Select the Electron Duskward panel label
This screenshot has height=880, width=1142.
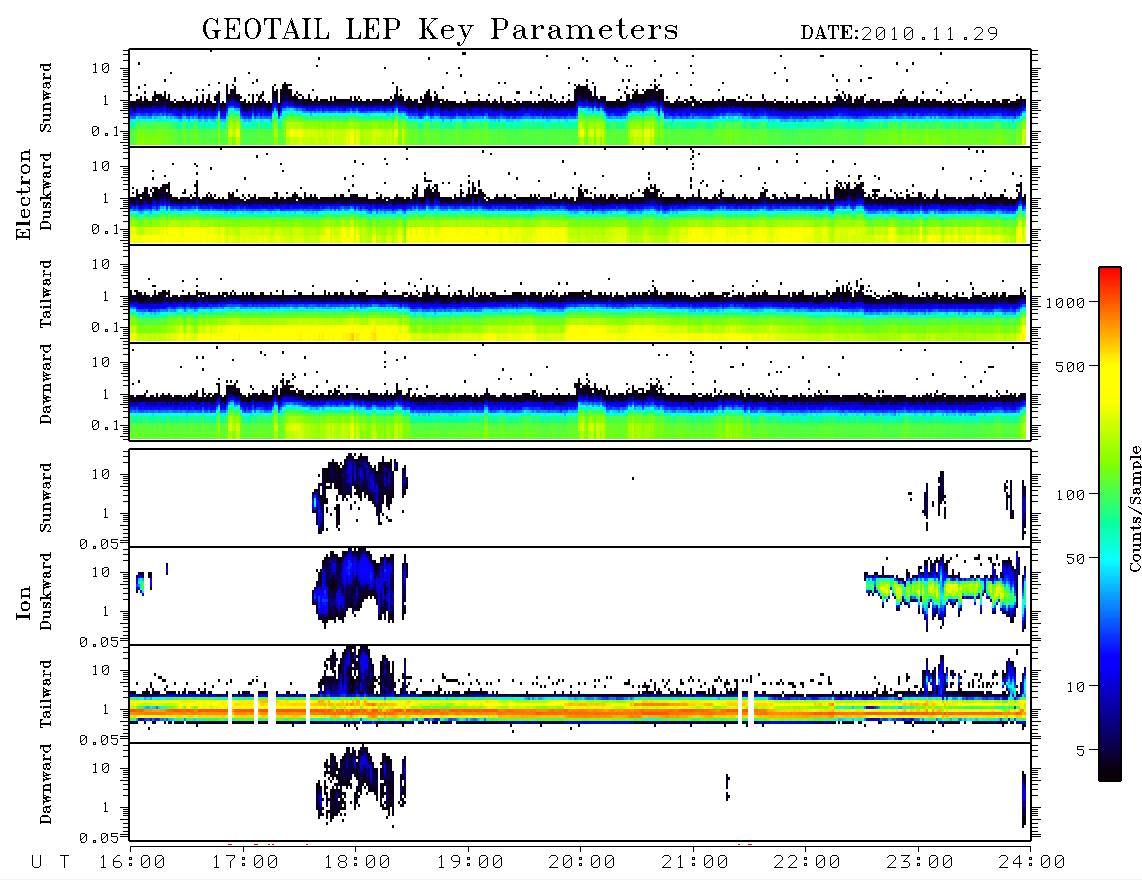tap(45, 192)
